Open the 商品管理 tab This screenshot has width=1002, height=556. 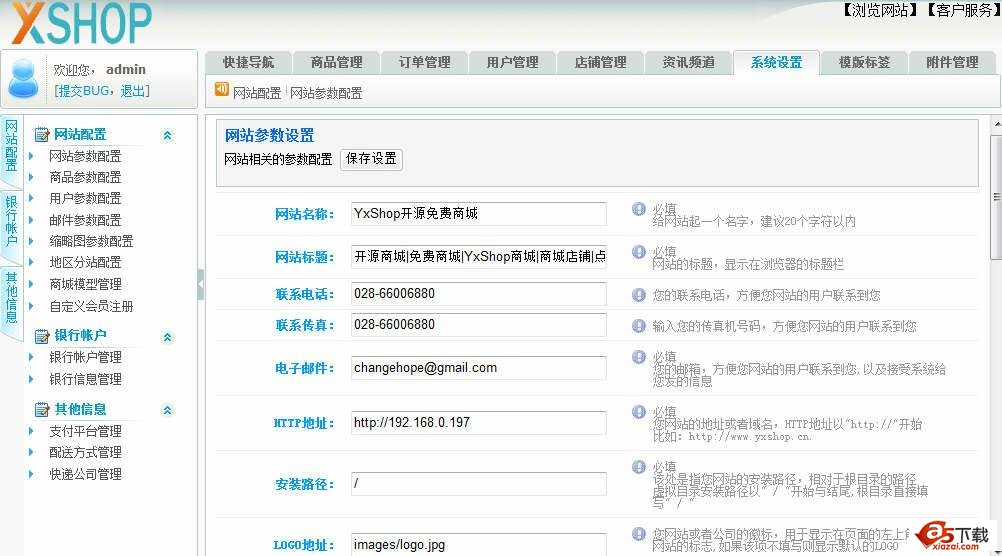337,62
